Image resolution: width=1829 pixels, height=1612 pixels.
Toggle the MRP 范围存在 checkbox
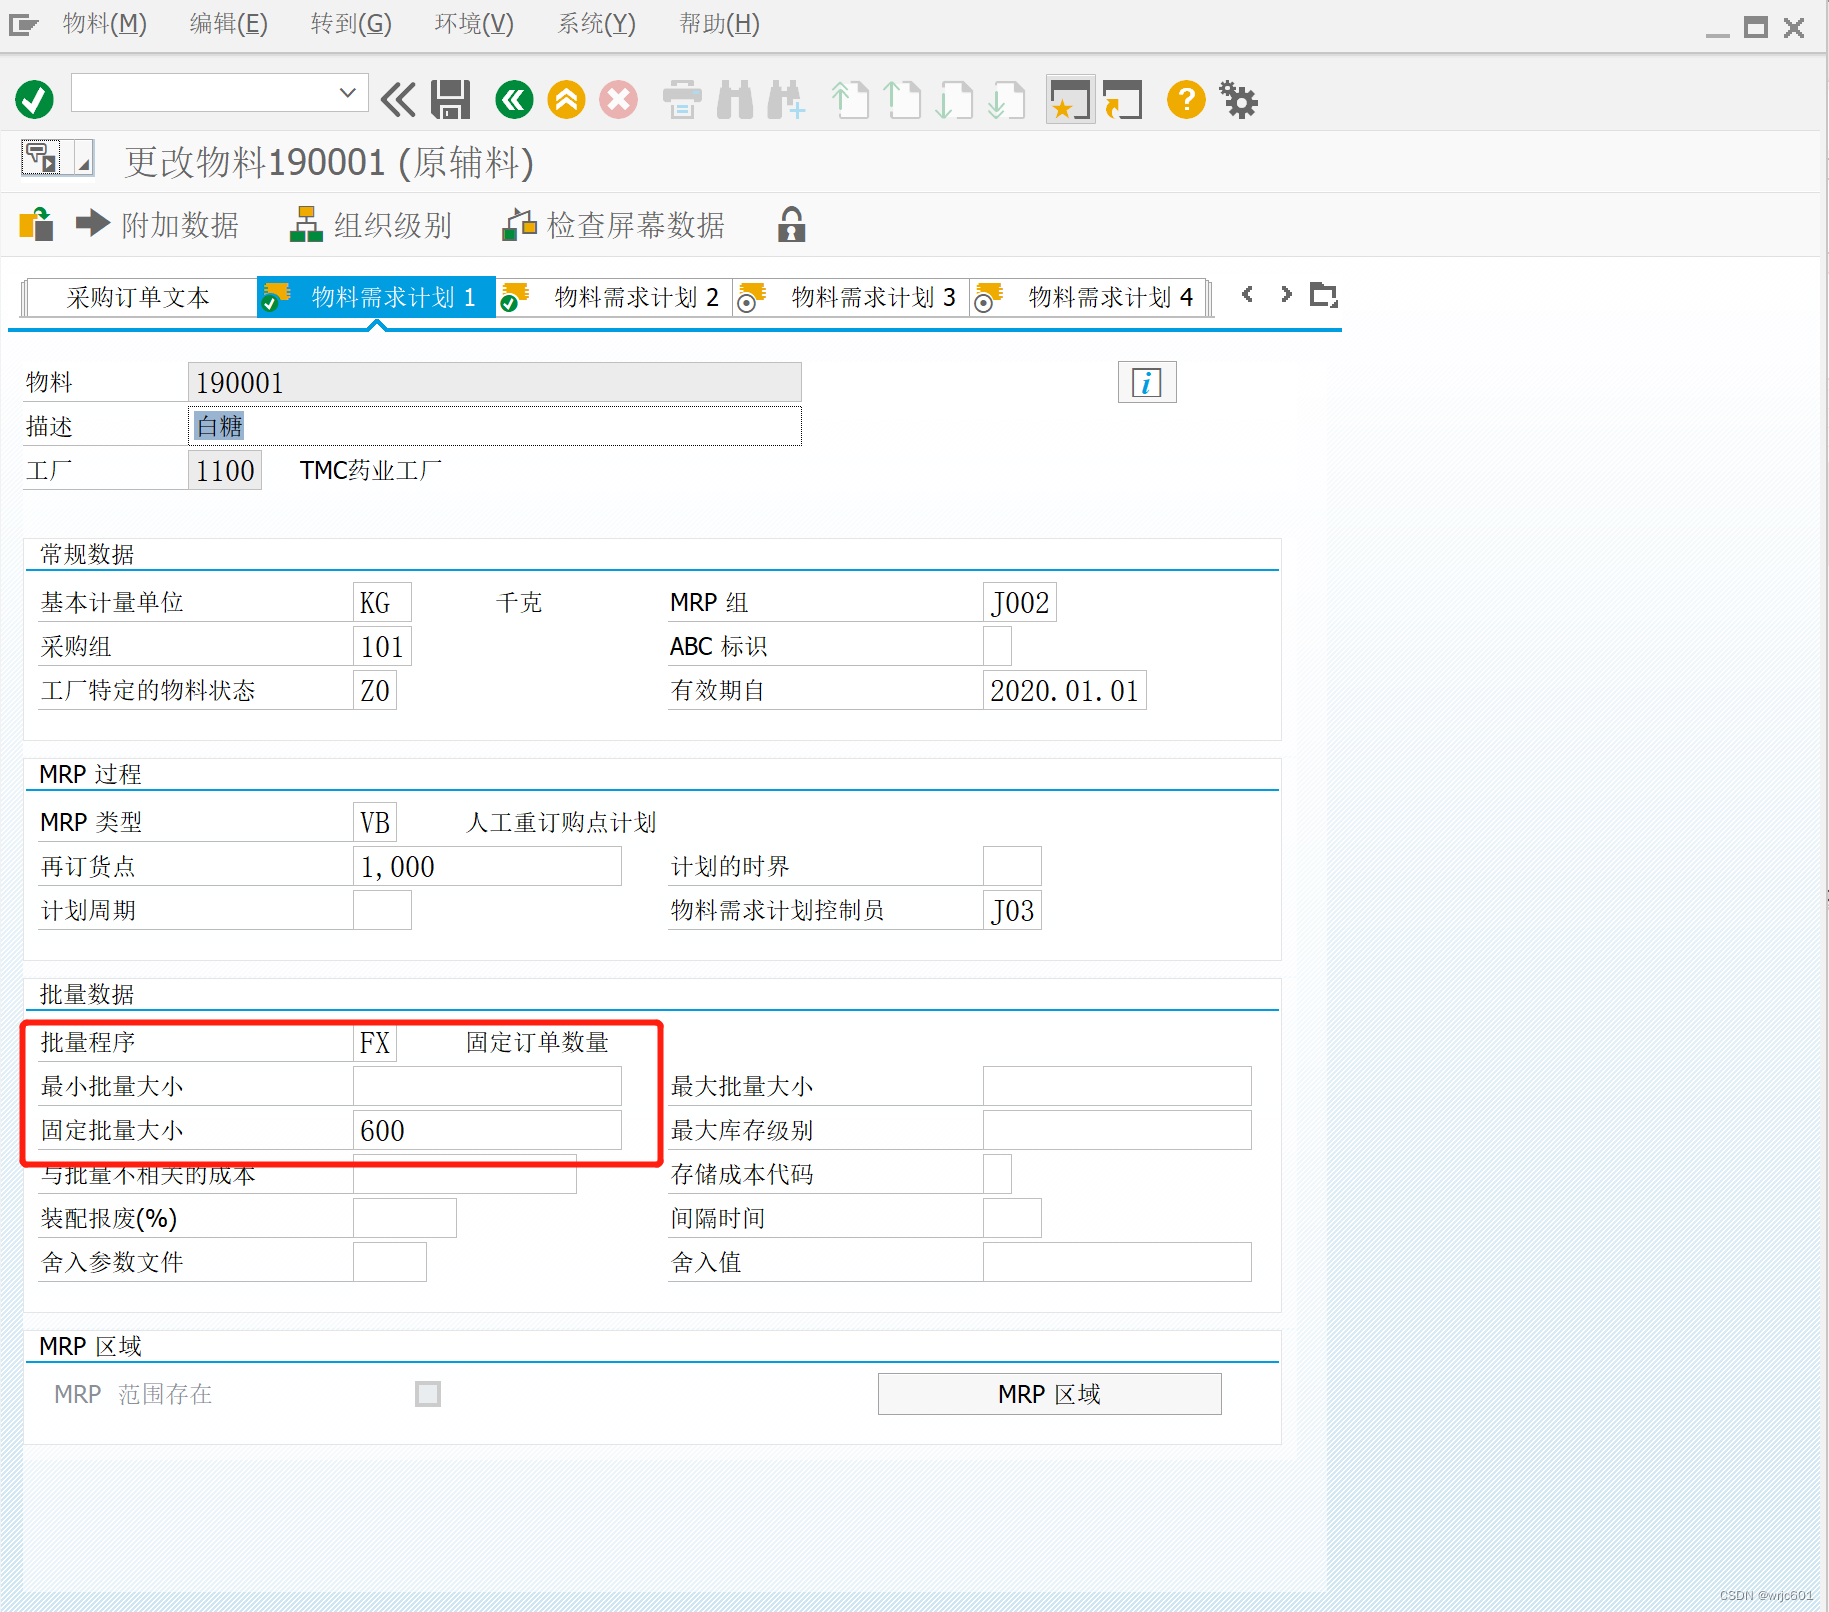click(x=428, y=1394)
